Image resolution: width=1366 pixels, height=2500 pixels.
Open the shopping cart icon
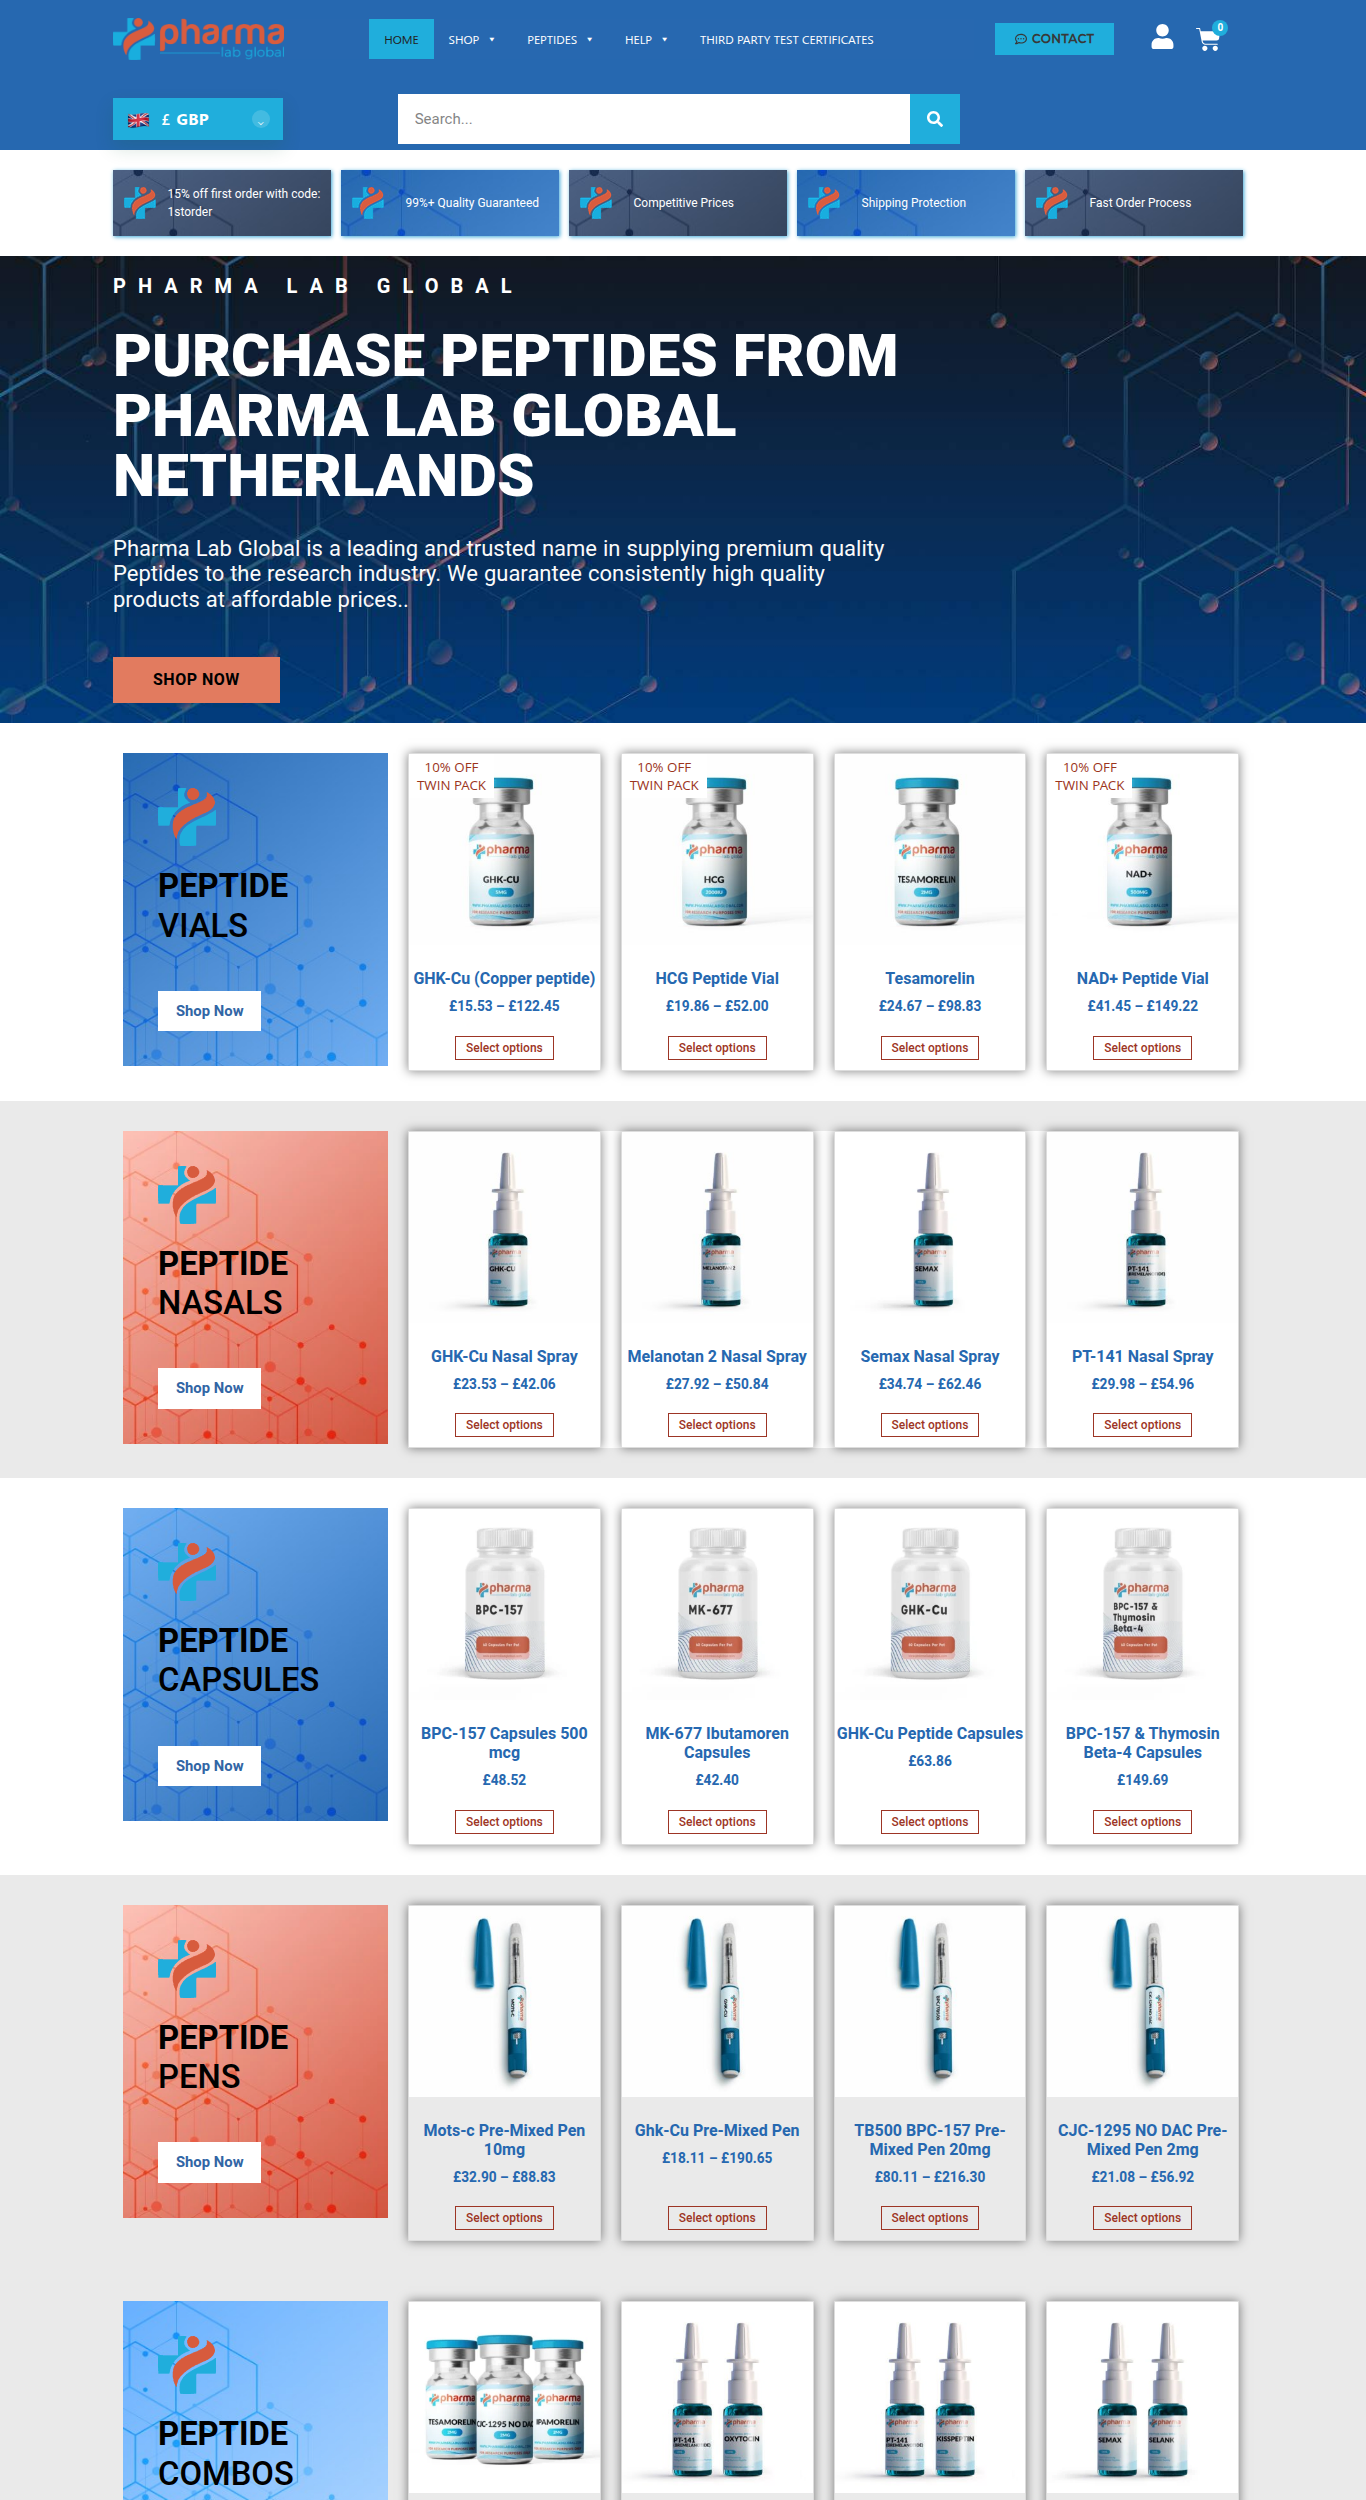pos(1210,38)
